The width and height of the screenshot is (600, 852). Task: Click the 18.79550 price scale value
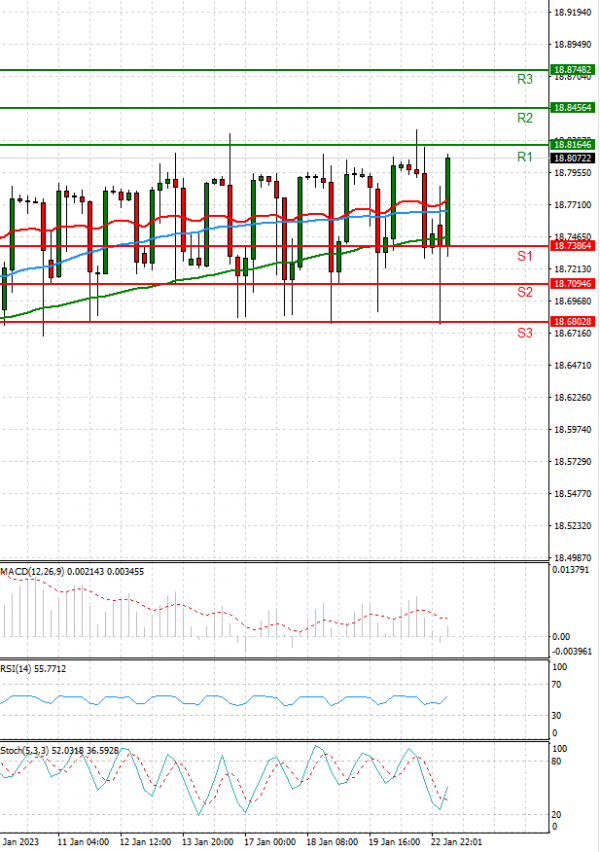[x=572, y=173]
